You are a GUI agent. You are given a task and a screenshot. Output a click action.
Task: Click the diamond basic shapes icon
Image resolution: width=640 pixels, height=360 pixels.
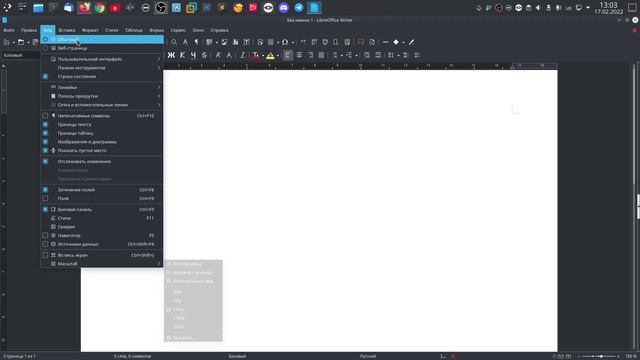(396, 42)
